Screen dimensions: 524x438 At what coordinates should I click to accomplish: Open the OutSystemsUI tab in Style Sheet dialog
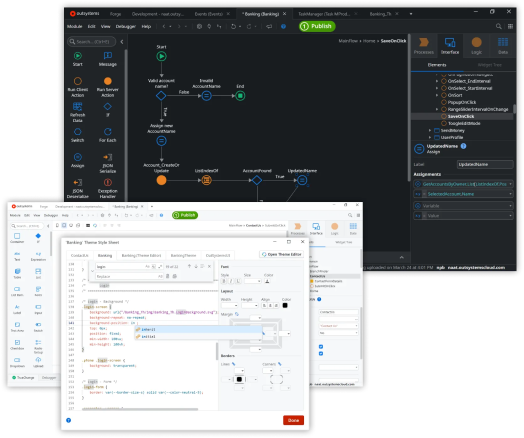tap(218, 255)
